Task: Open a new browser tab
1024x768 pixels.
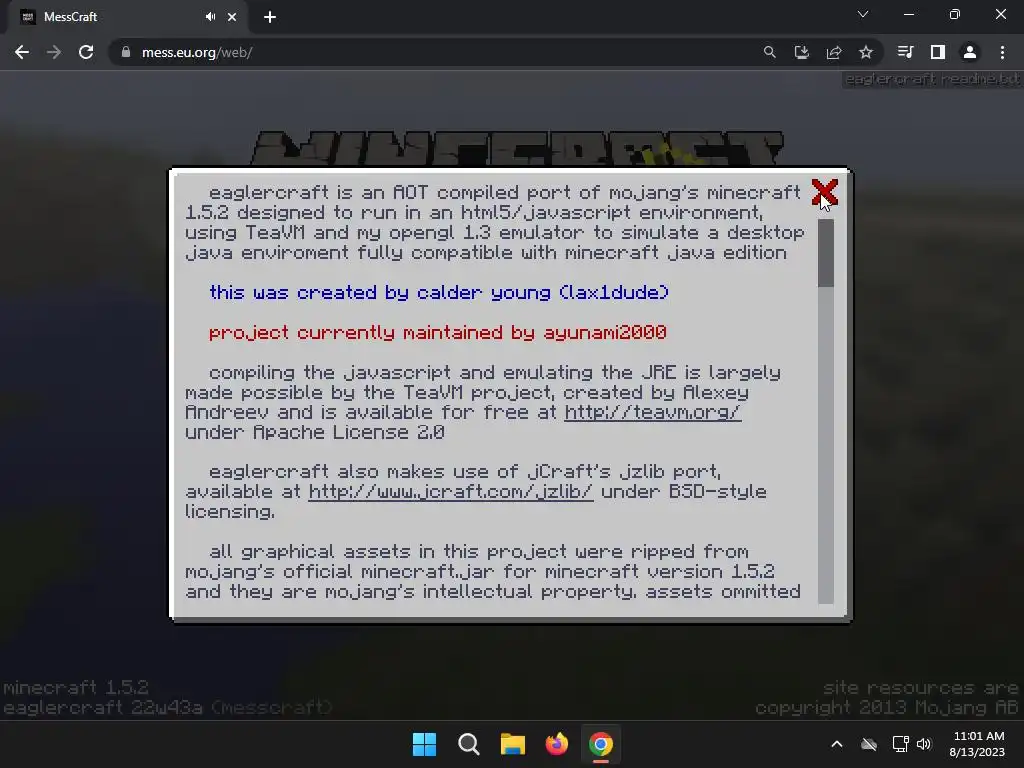Action: (x=270, y=17)
